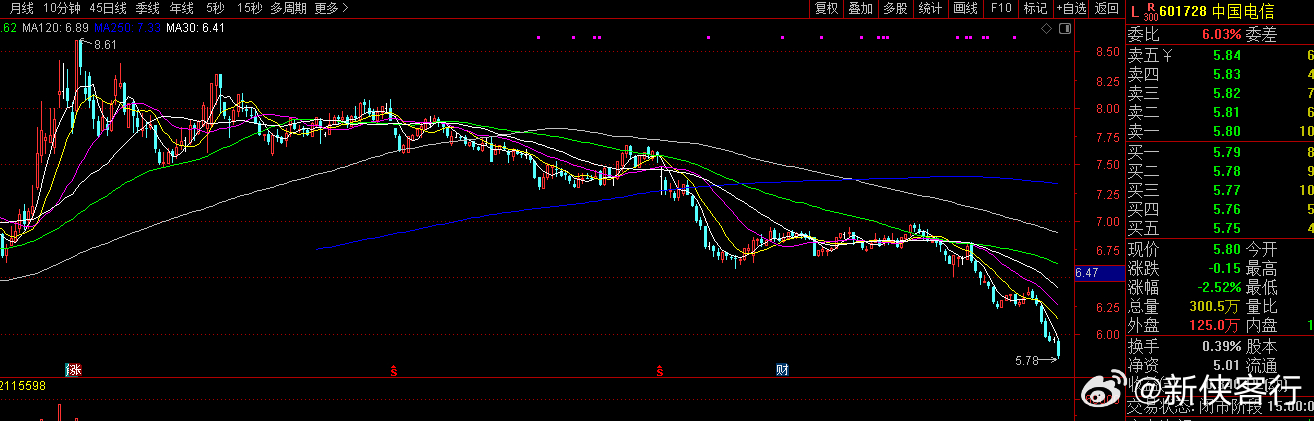Select 卖二 price 5.81

click(x=1226, y=112)
